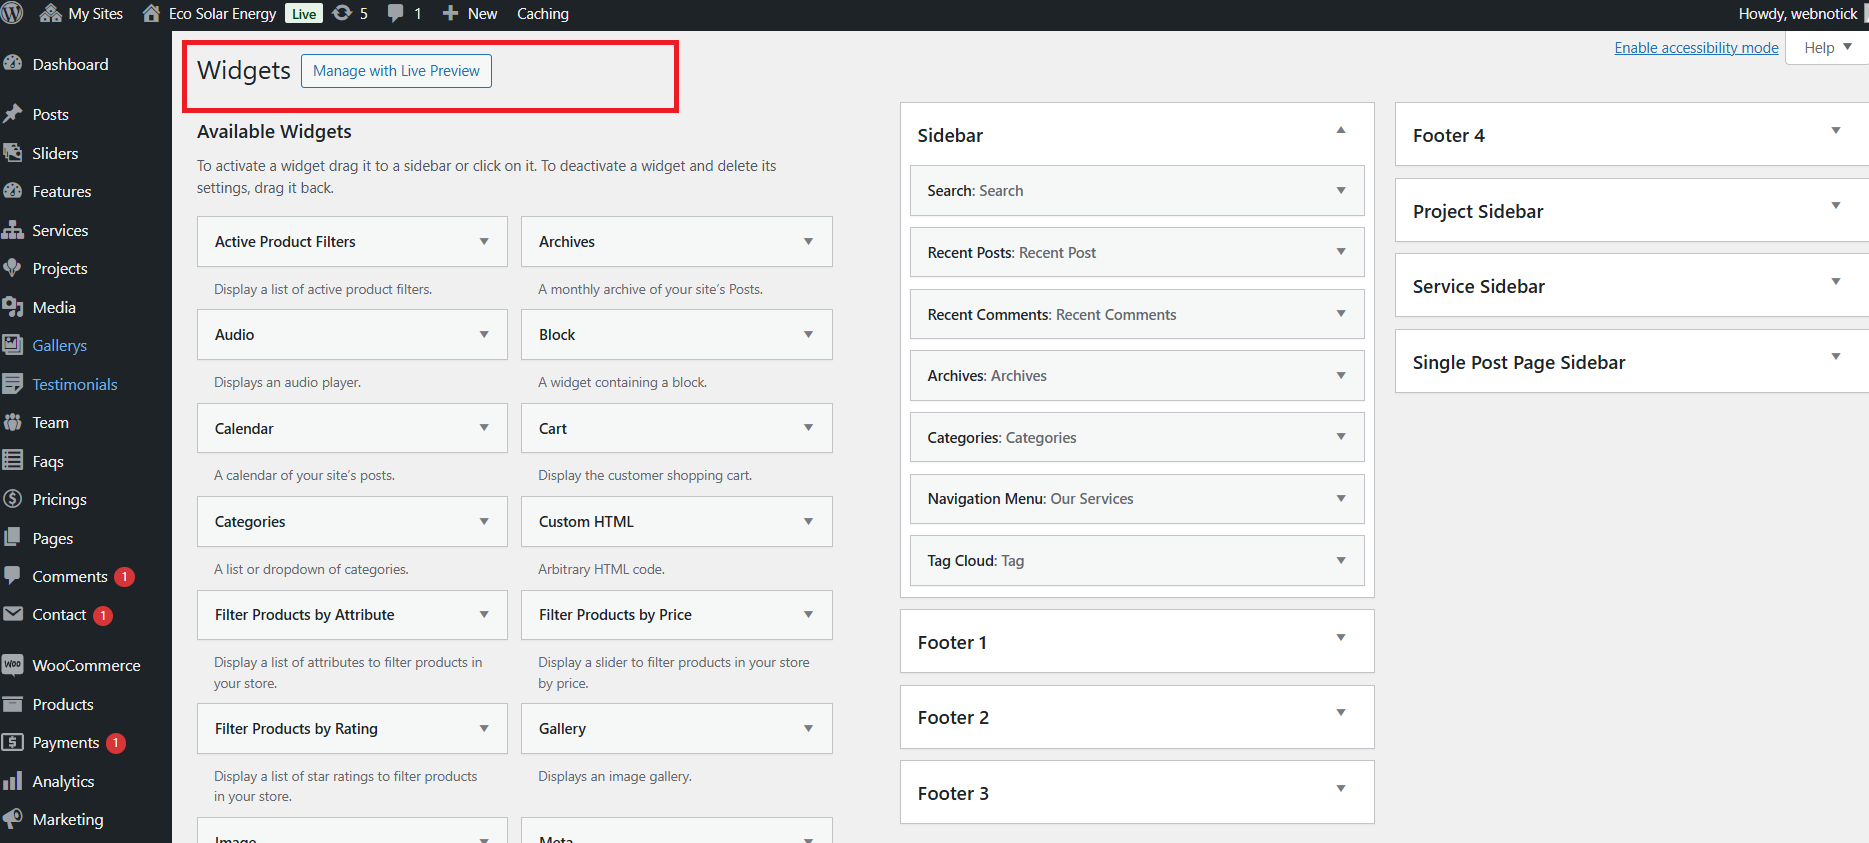The height and width of the screenshot is (843, 1869).
Task: Click the Dashboard gauge icon
Action: [13, 63]
